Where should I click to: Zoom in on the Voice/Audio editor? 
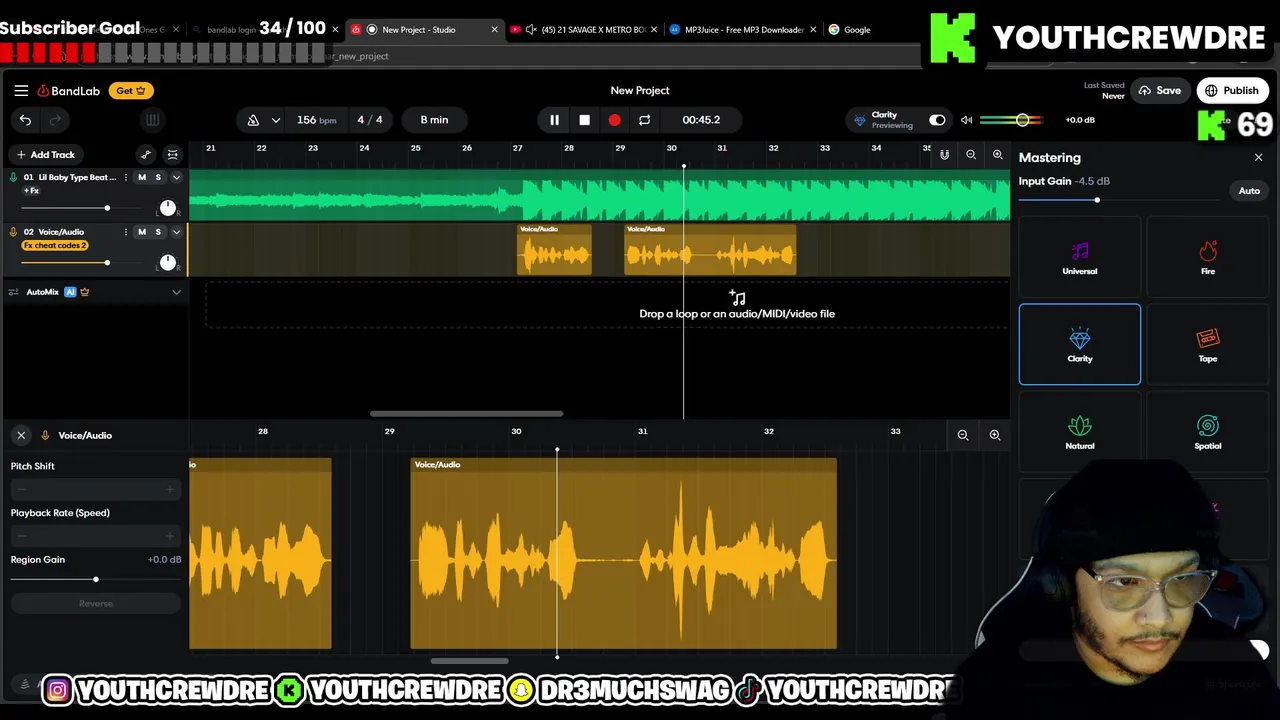tap(995, 435)
